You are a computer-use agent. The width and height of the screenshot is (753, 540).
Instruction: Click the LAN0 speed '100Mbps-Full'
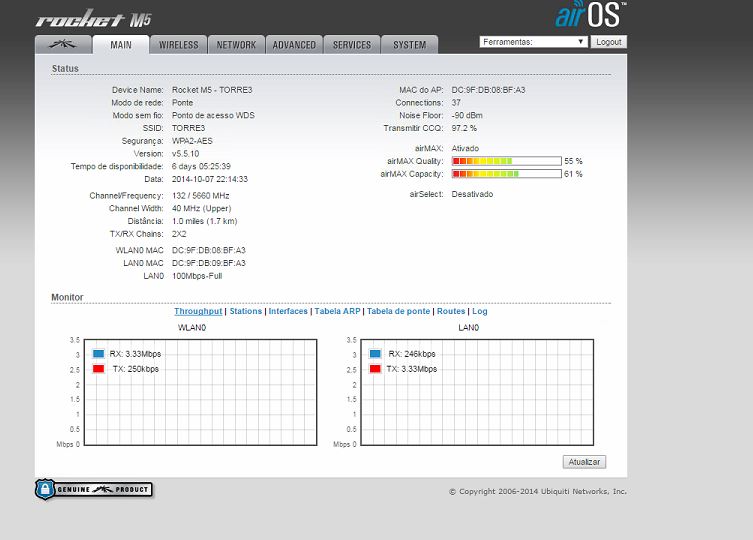click(x=197, y=276)
